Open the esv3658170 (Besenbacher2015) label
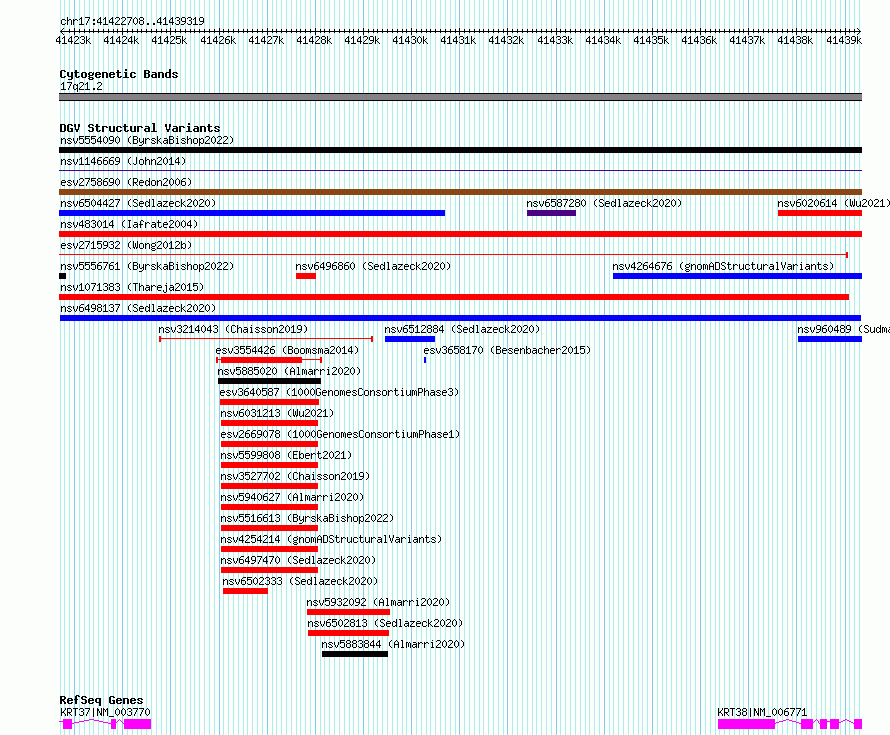The image size is (890, 735). tap(507, 350)
